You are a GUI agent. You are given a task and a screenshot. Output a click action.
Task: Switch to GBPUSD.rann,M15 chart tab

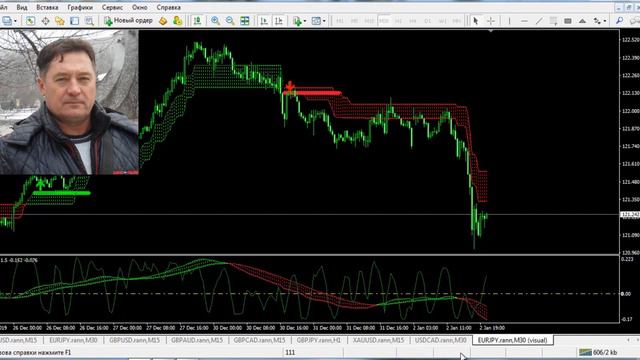pos(134,340)
